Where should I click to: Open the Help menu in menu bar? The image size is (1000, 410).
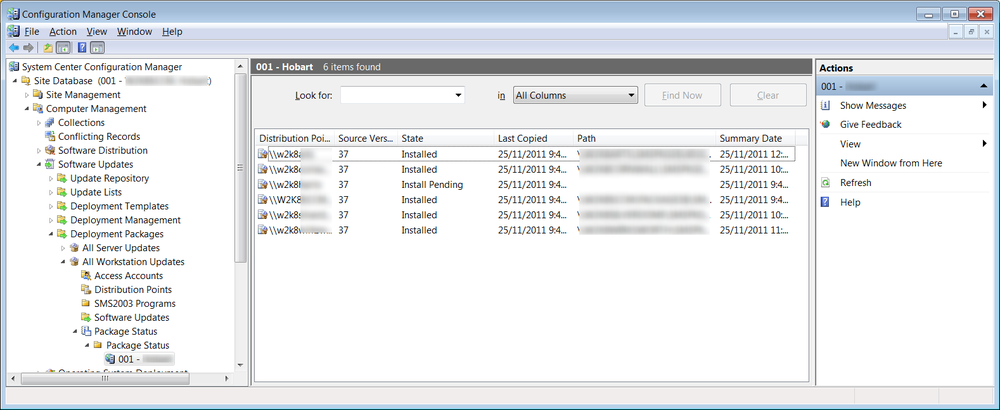point(172,31)
